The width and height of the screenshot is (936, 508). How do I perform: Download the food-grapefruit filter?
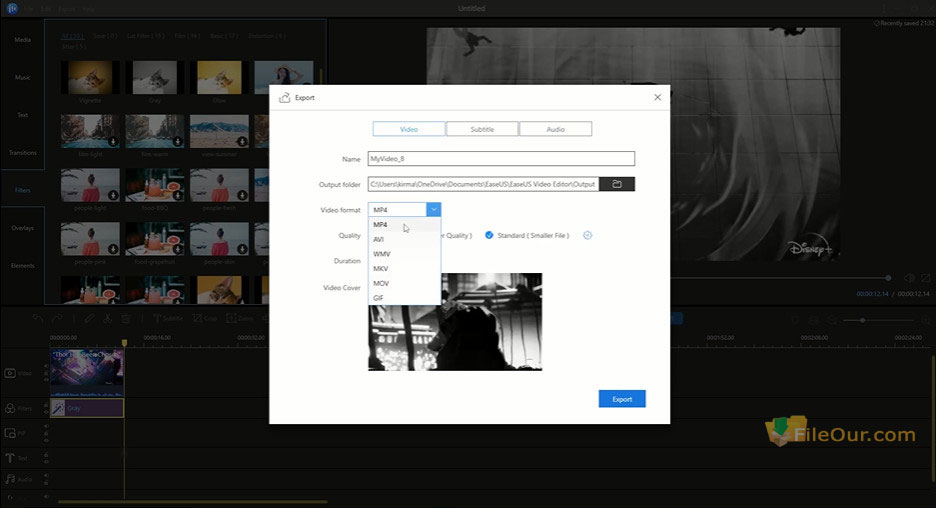click(177, 249)
